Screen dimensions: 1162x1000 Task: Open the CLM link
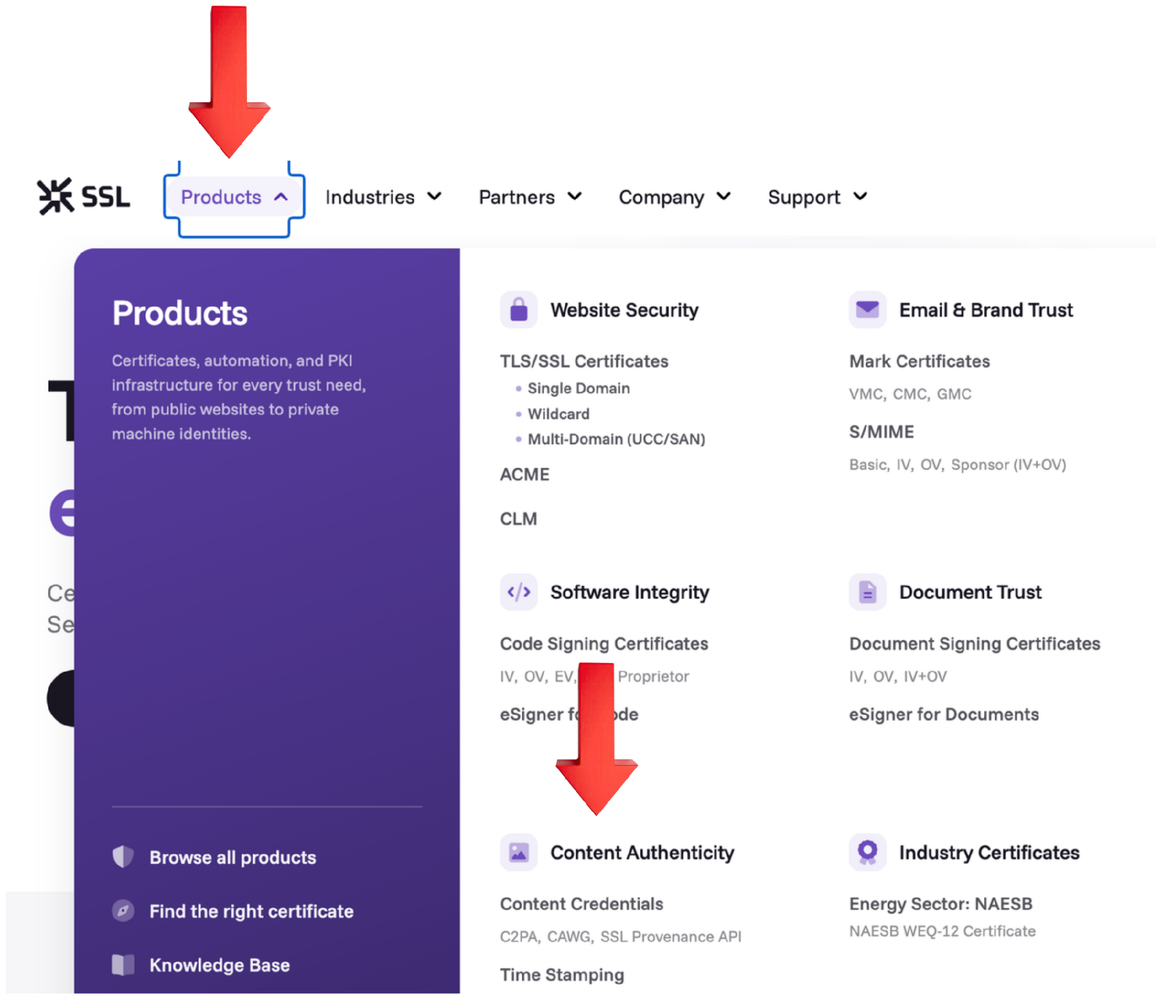(518, 519)
